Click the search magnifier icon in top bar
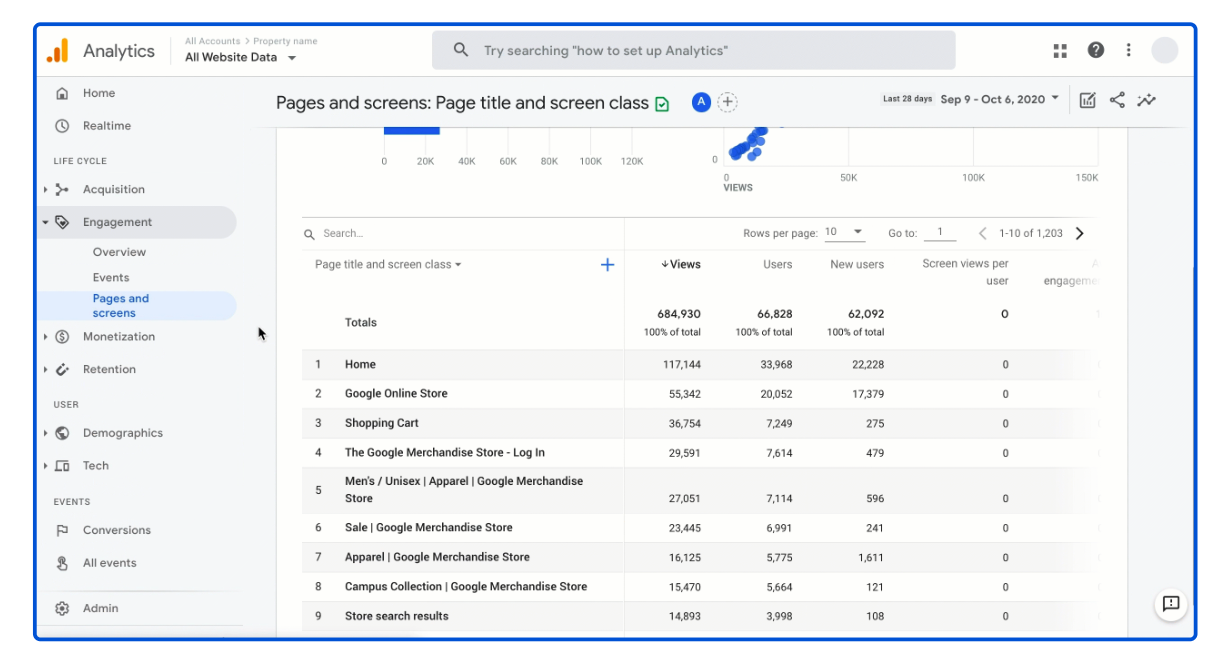The width and height of the screenshot is (1218, 657). coord(461,50)
